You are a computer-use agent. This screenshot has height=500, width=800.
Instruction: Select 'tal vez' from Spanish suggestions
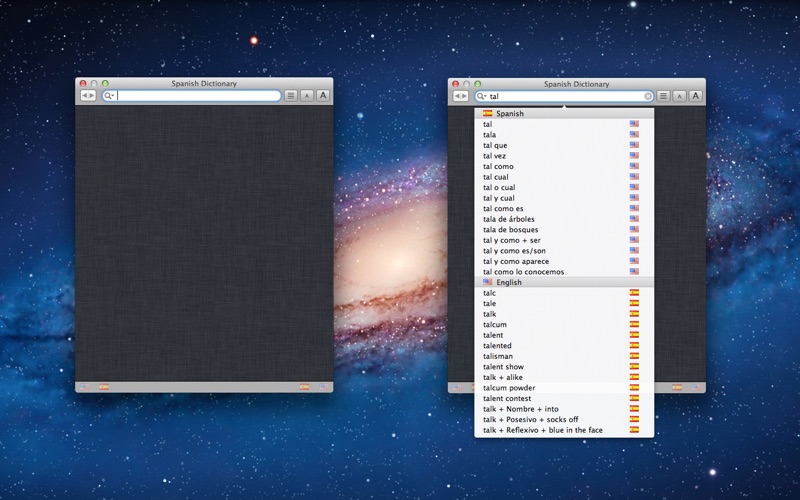496,155
